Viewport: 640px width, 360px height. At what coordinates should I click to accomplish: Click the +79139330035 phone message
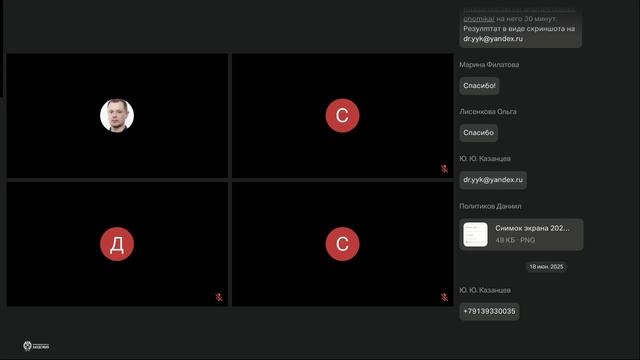489,311
